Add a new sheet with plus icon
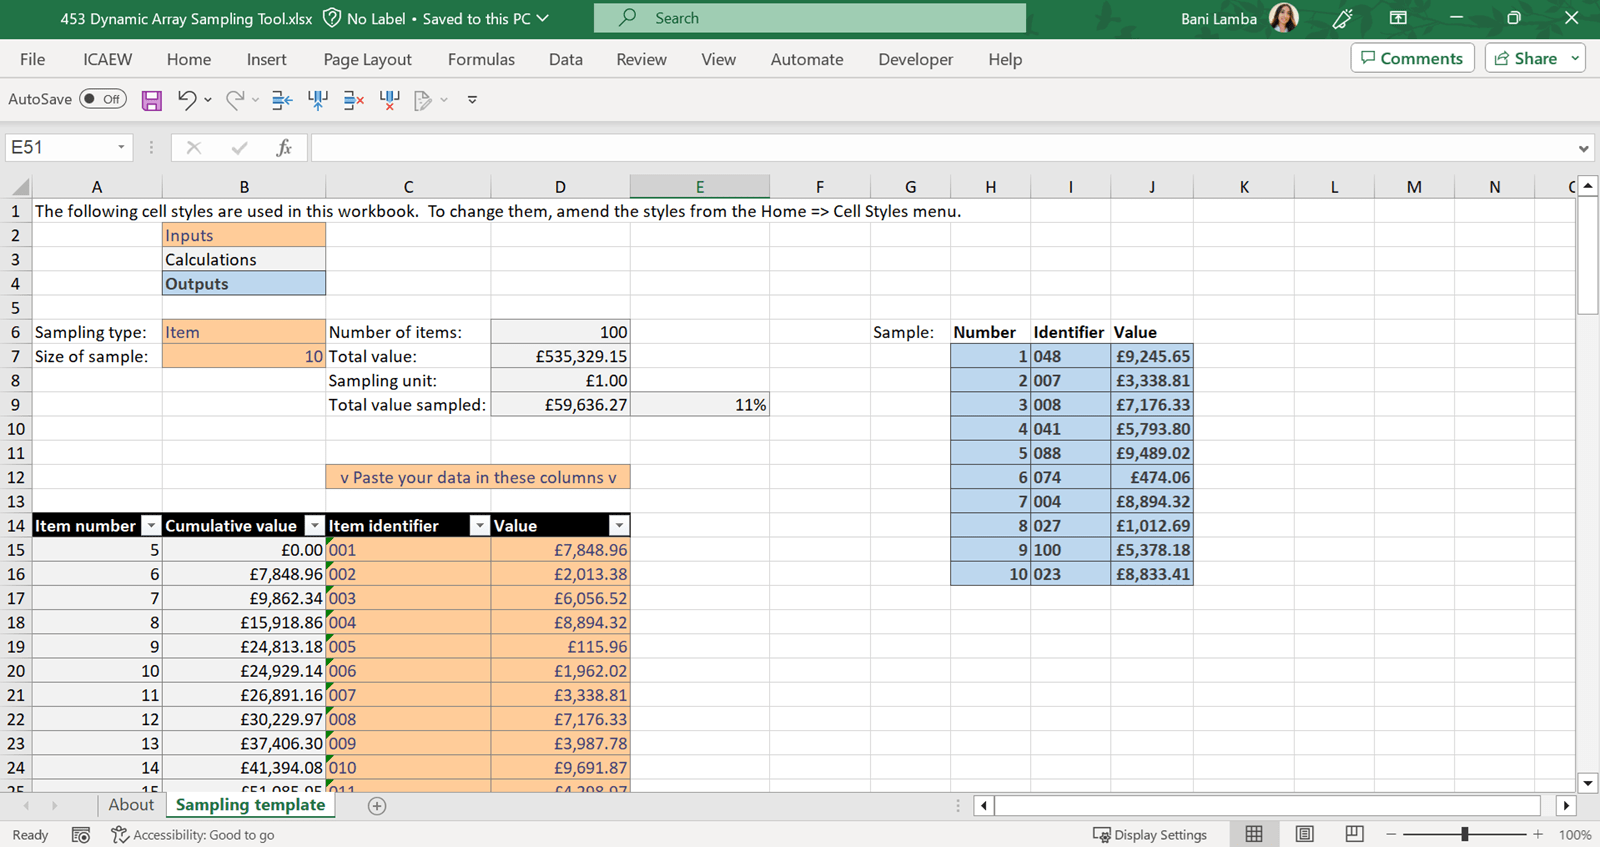 click(377, 806)
